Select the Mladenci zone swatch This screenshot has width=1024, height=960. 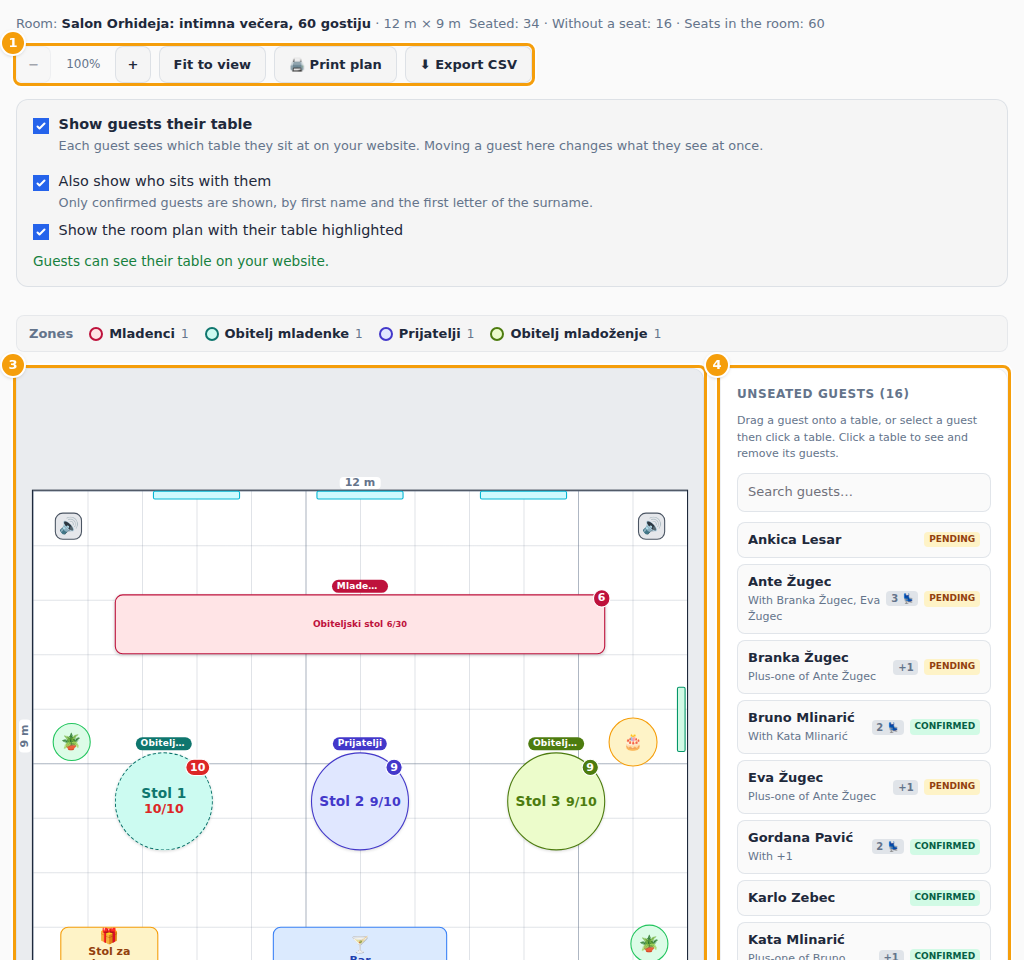tap(96, 334)
